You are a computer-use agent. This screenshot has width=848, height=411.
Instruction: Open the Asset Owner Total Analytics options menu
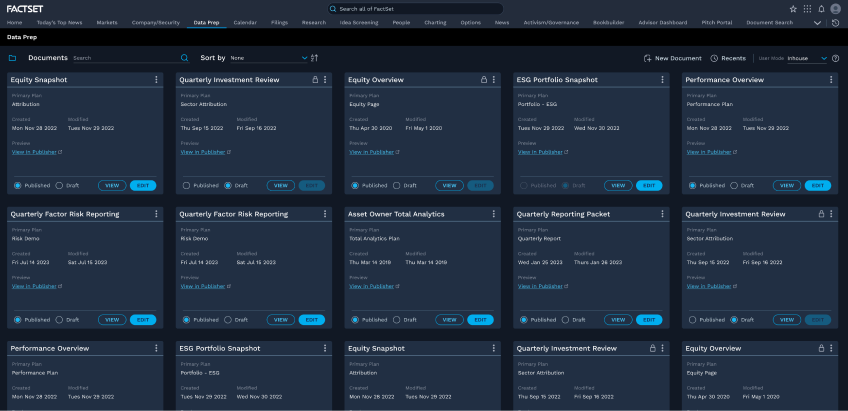coord(494,214)
